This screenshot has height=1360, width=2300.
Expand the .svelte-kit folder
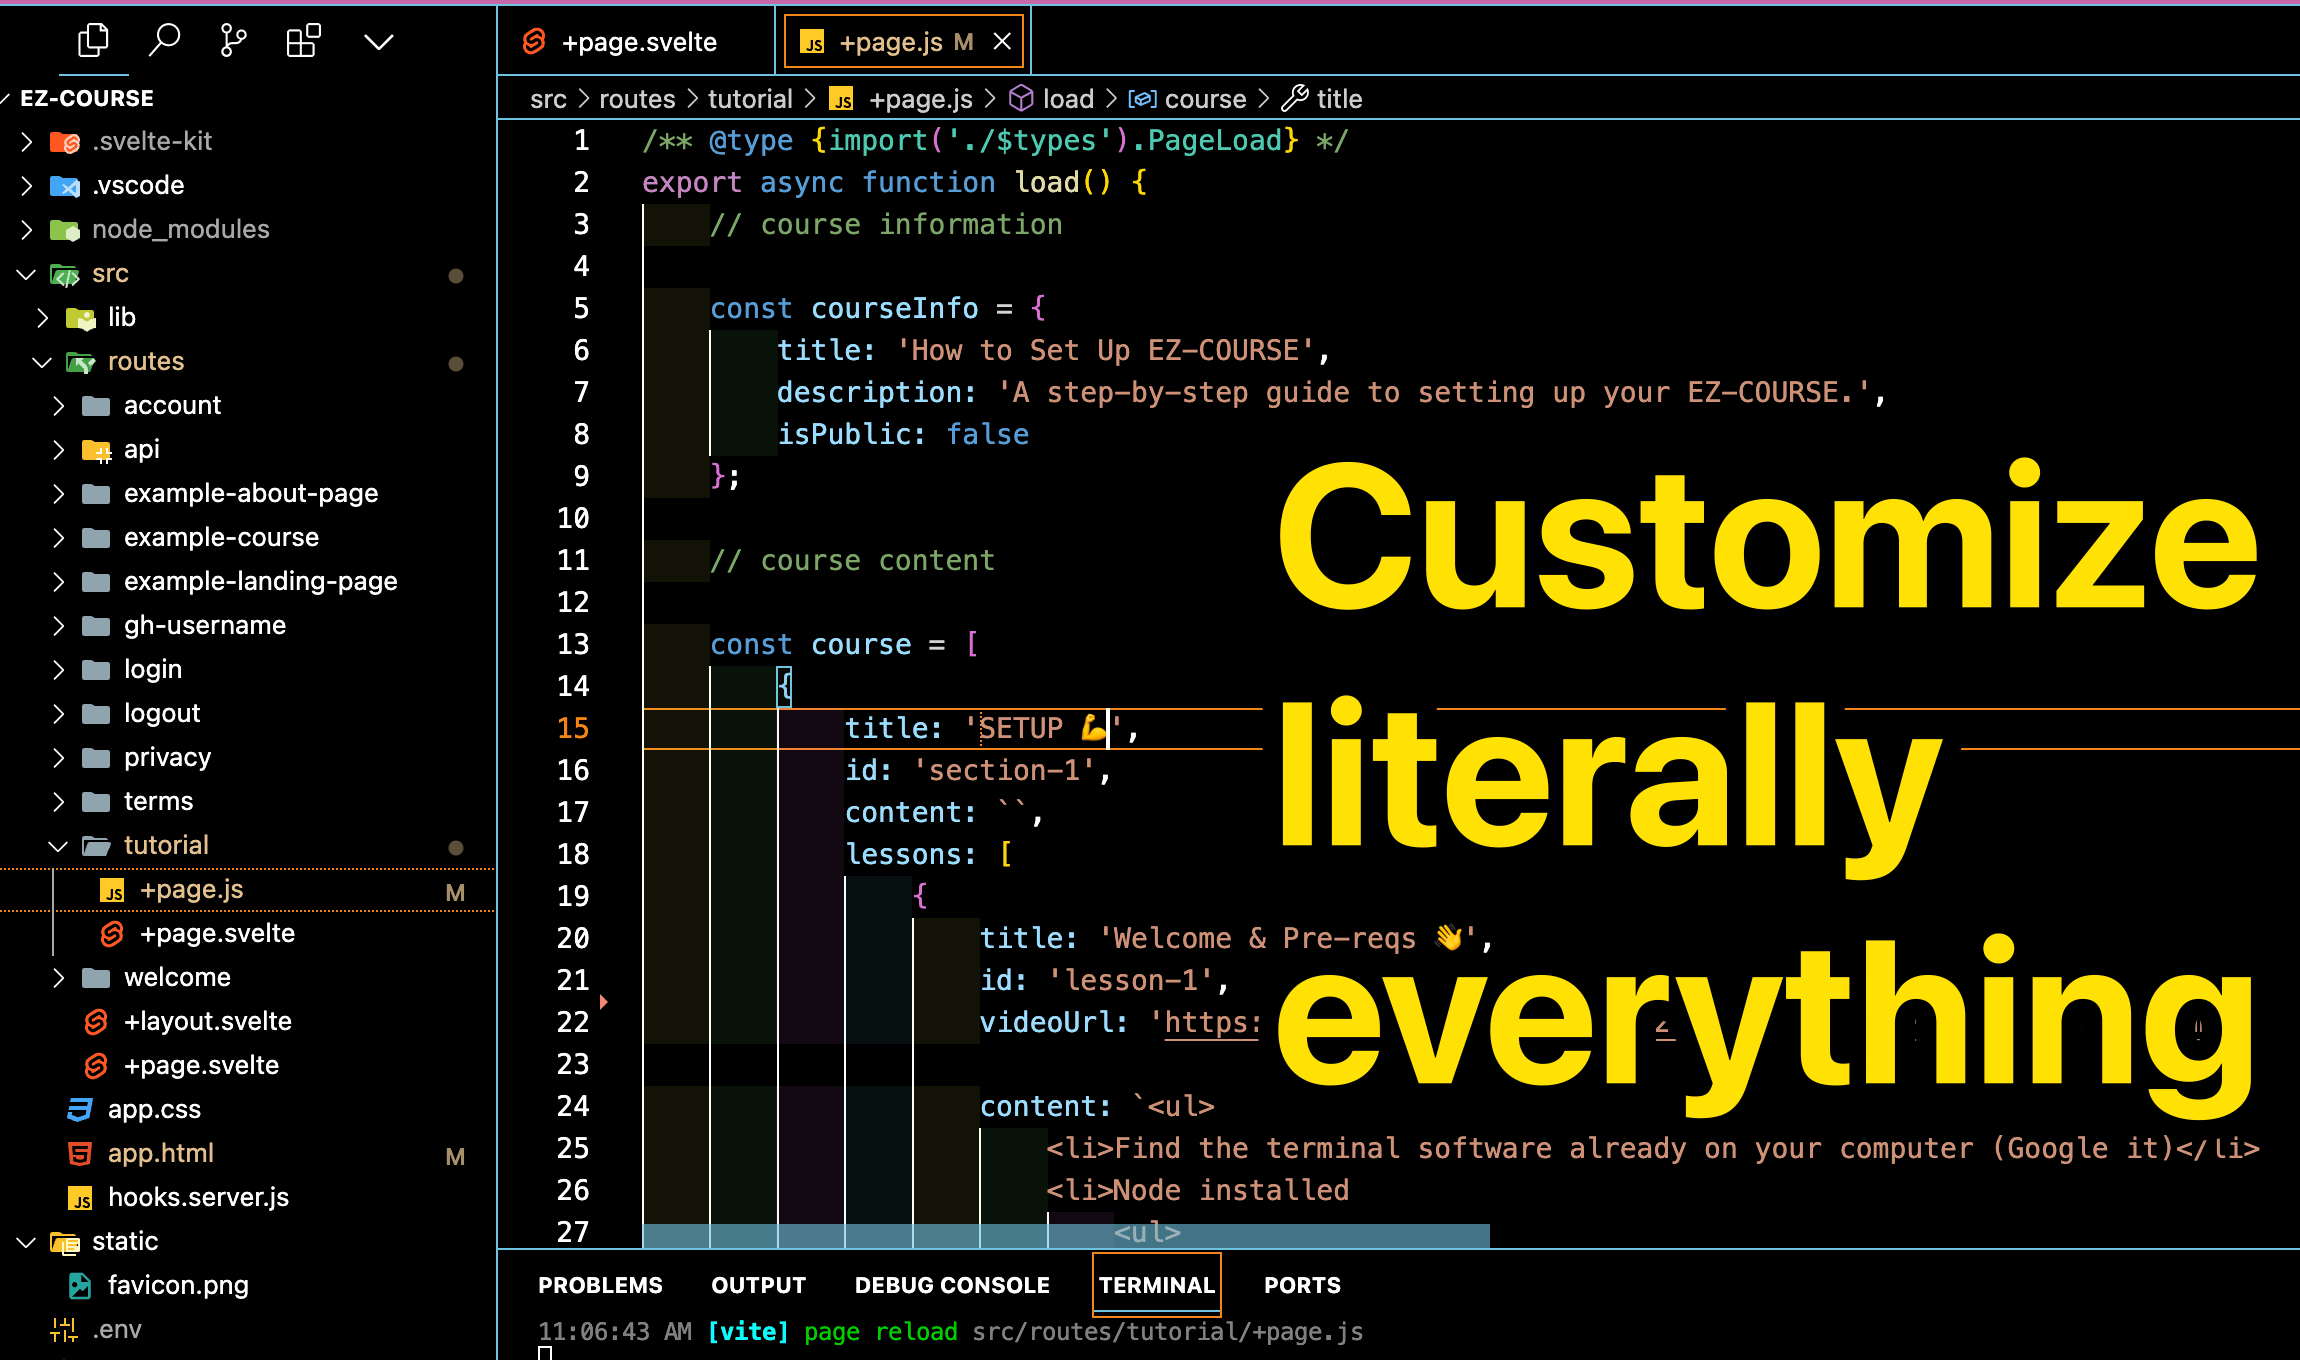pos(27,141)
